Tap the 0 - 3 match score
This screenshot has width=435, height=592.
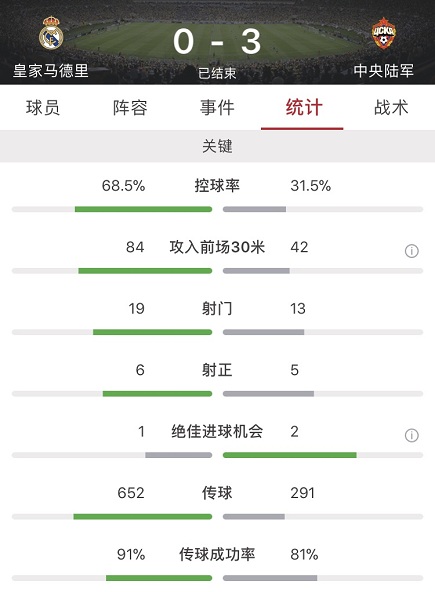point(217,42)
